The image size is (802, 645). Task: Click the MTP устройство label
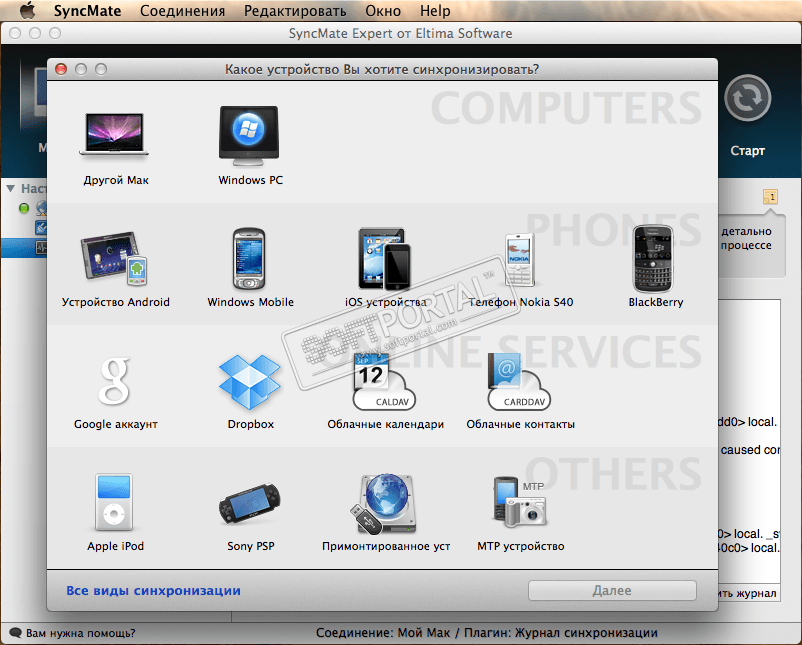point(521,546)
